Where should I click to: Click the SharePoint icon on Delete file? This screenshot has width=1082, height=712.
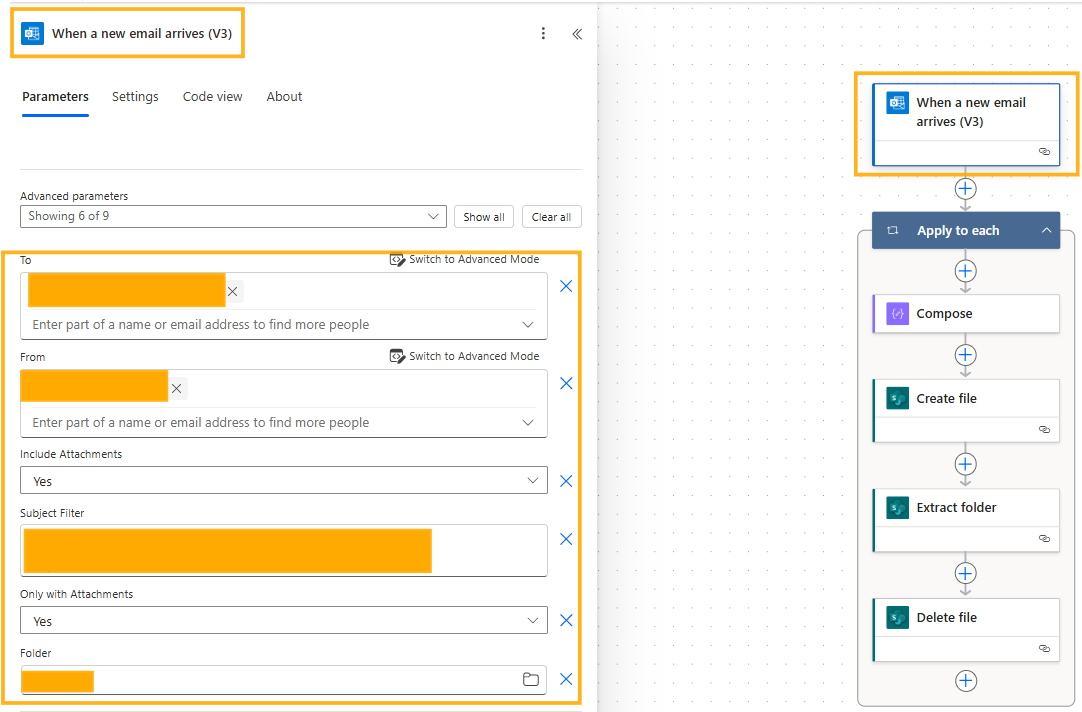click(x=897, y=617)
